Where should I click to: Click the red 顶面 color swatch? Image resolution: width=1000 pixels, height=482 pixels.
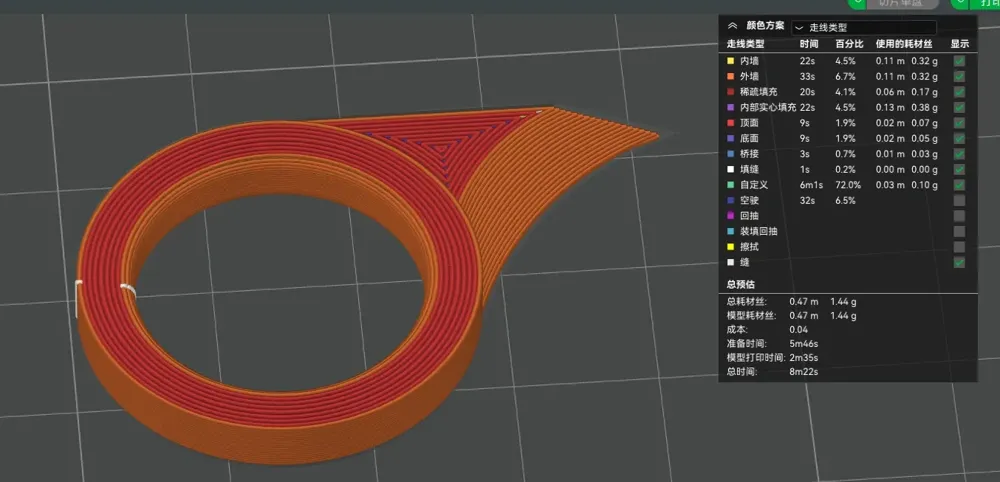point(730,123)
